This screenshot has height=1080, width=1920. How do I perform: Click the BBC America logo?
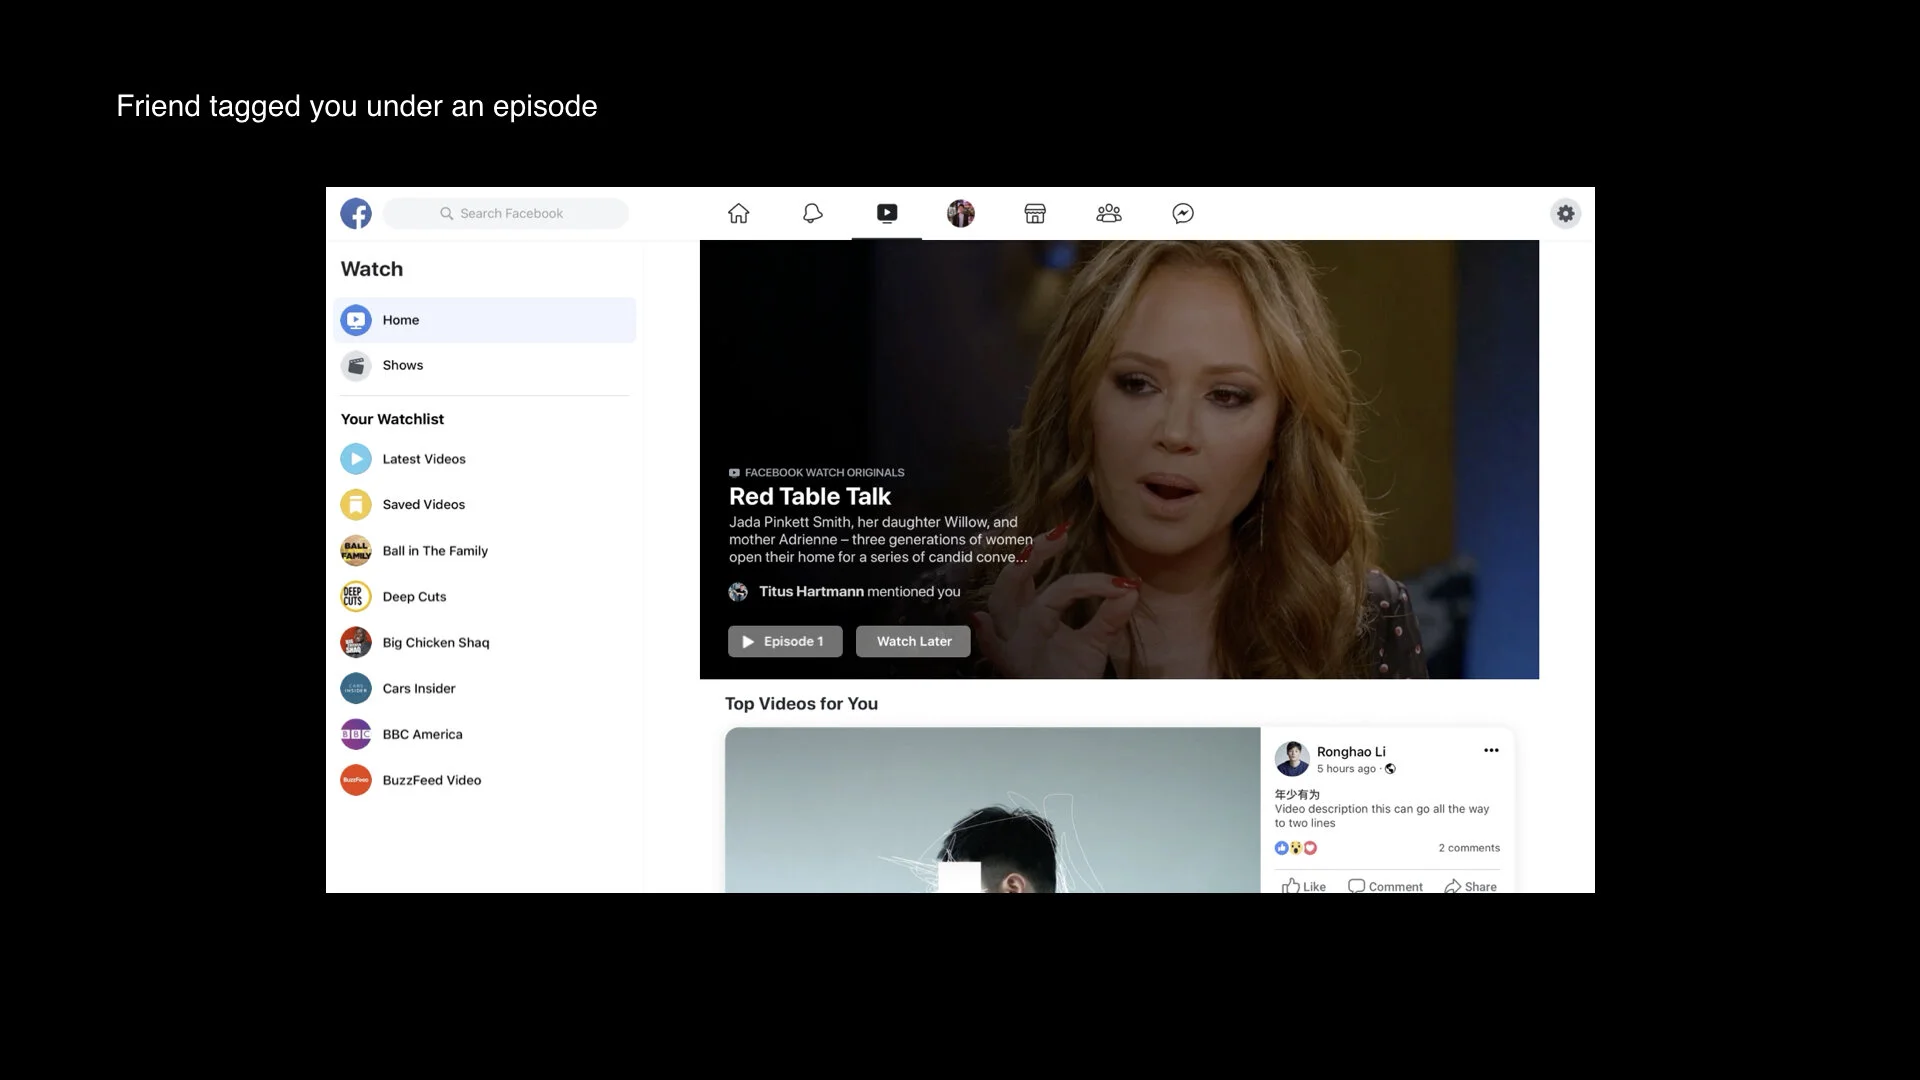click(356, 735)
